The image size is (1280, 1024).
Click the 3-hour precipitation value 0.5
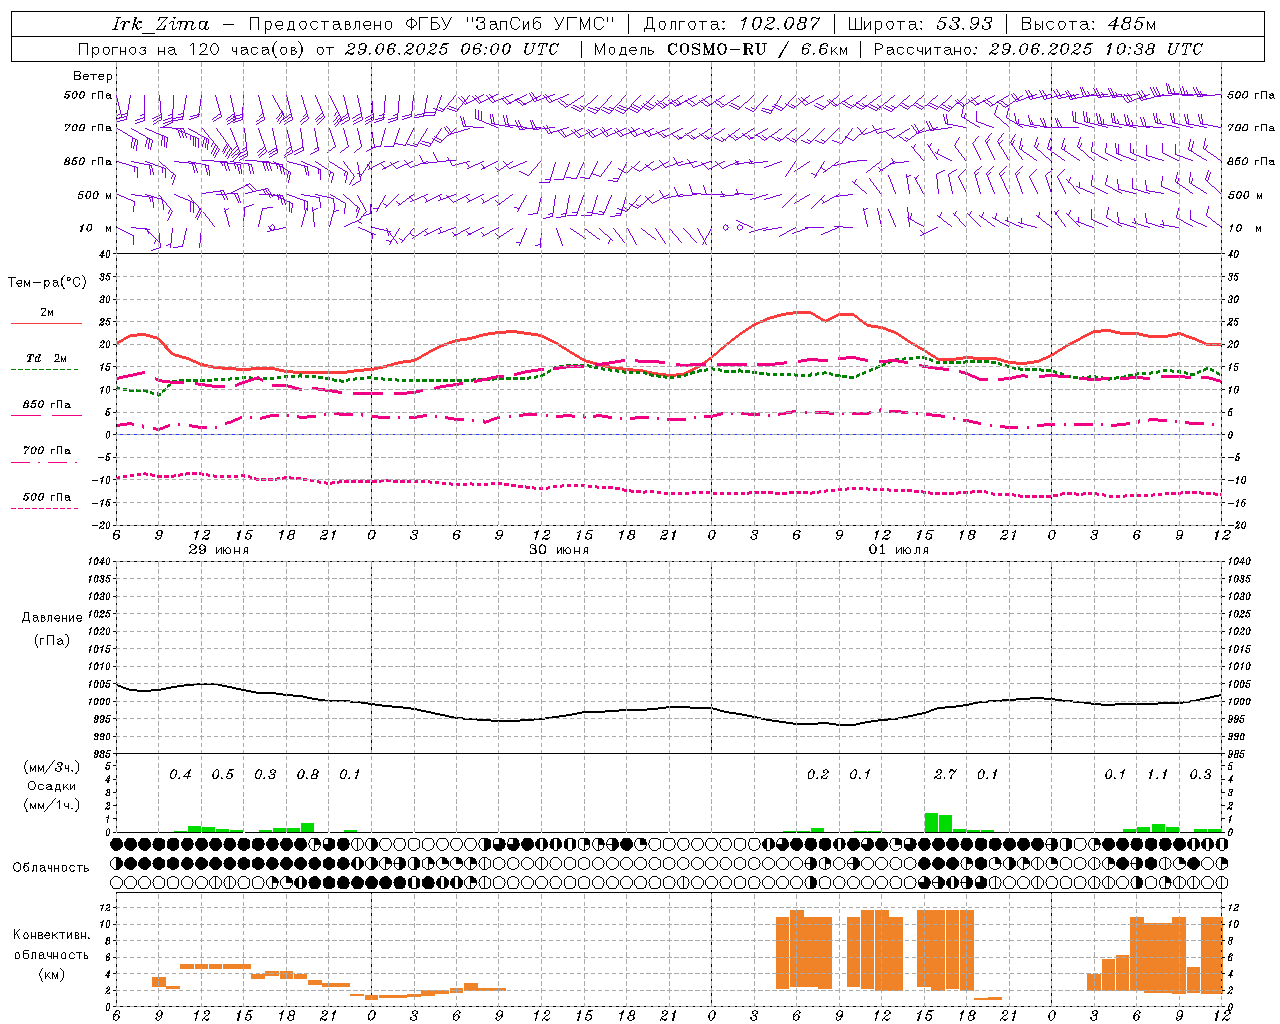(222, 774)
